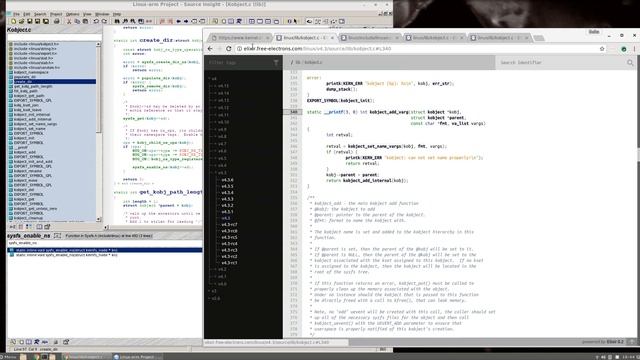This screenshot has width=640, height=360.
Task: Click the lock icon in the bottom context toolbar
Action: point(56,342)
